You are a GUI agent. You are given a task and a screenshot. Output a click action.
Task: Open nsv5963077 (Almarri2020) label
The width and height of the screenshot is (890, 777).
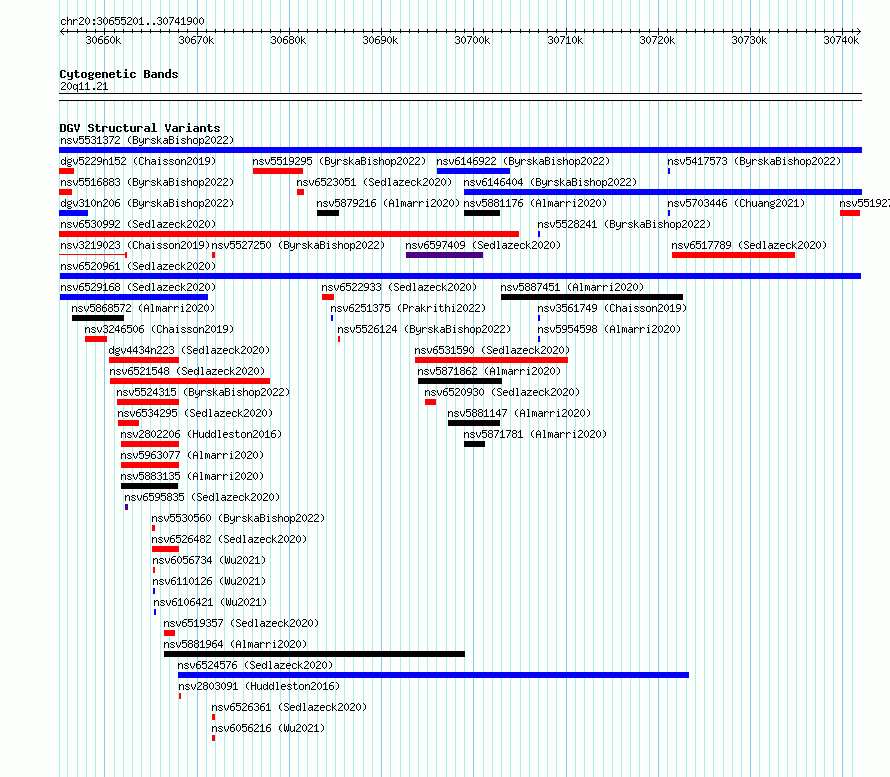point(192,455)
